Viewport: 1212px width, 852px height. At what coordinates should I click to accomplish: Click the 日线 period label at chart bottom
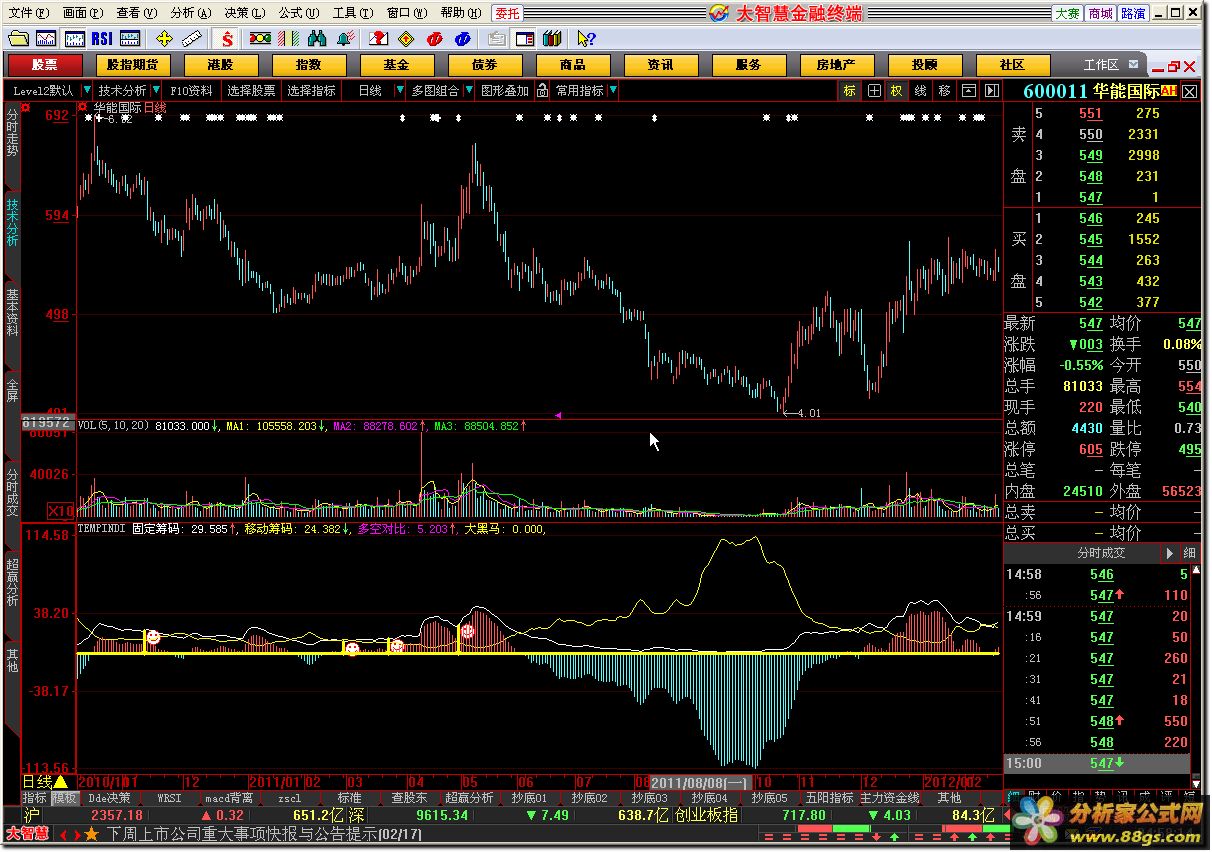(36, 781)
